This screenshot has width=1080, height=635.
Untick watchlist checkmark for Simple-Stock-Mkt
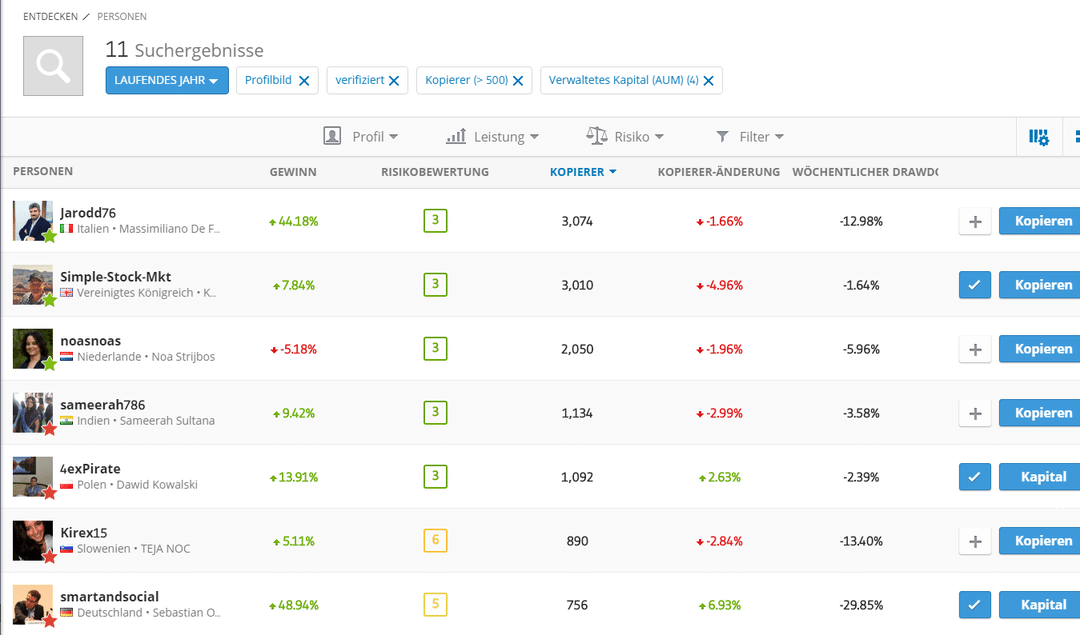(x=975, y=285)
